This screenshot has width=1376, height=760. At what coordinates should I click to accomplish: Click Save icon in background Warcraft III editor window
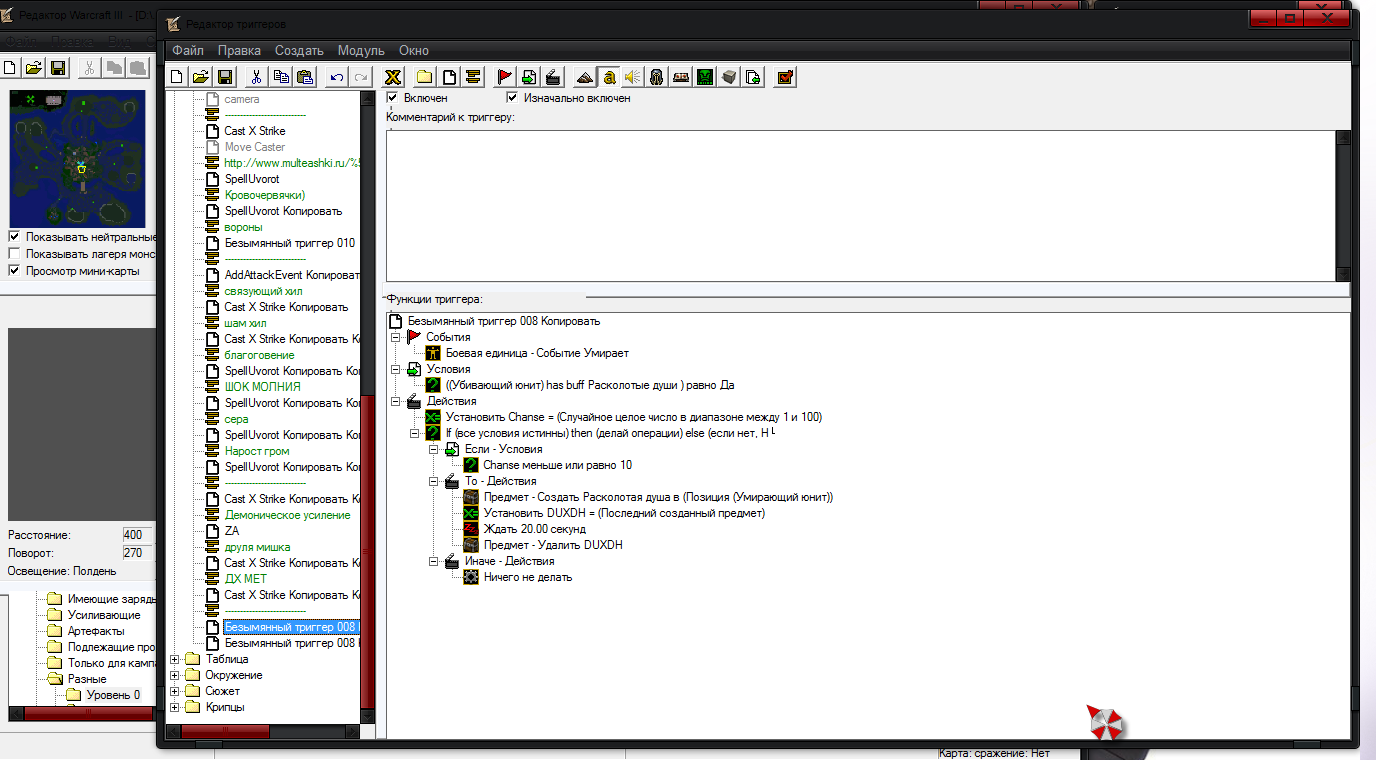[x=58, y=68]
